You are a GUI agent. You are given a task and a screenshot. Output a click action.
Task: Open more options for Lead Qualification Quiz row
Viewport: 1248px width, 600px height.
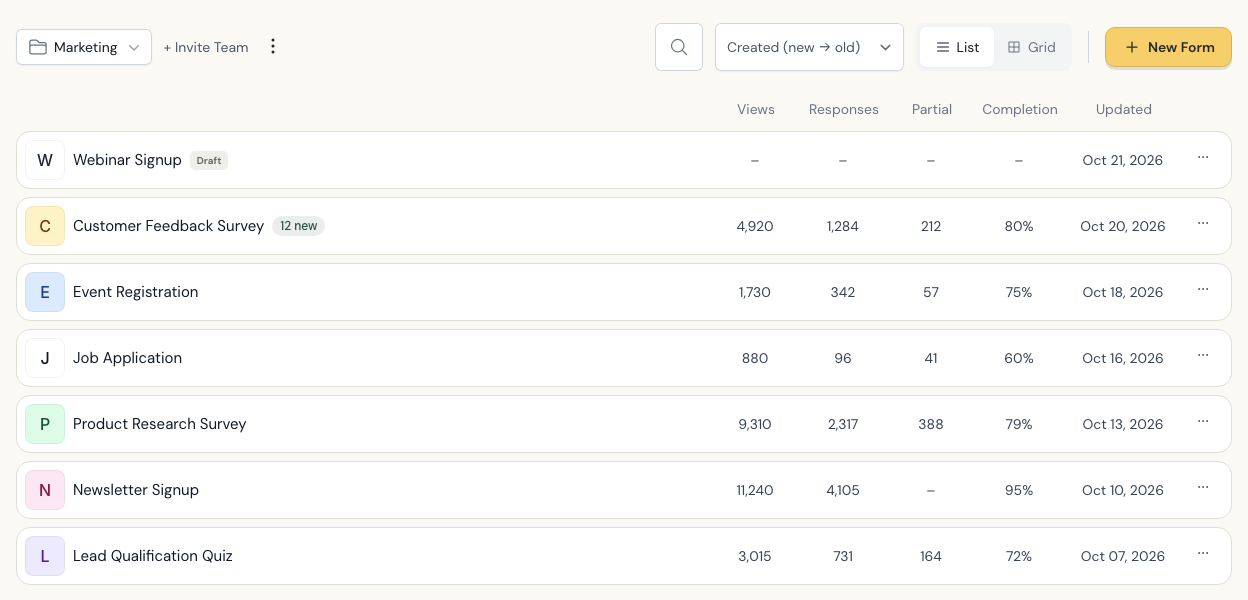(1203, 554)
